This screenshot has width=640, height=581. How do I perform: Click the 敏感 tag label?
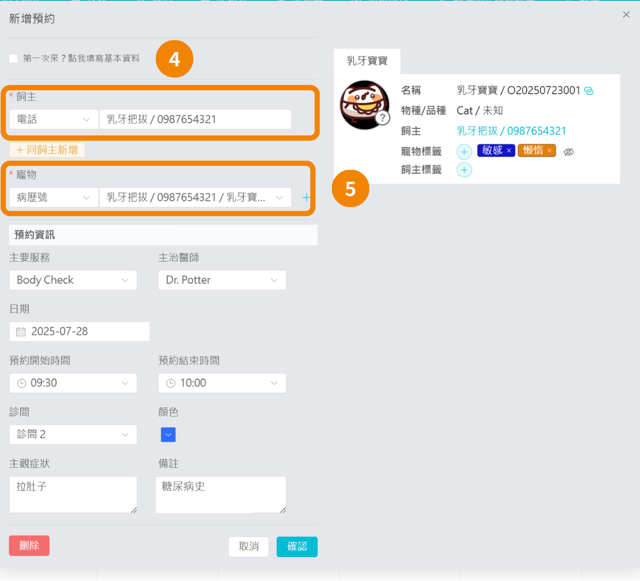[x=492, y=151]
